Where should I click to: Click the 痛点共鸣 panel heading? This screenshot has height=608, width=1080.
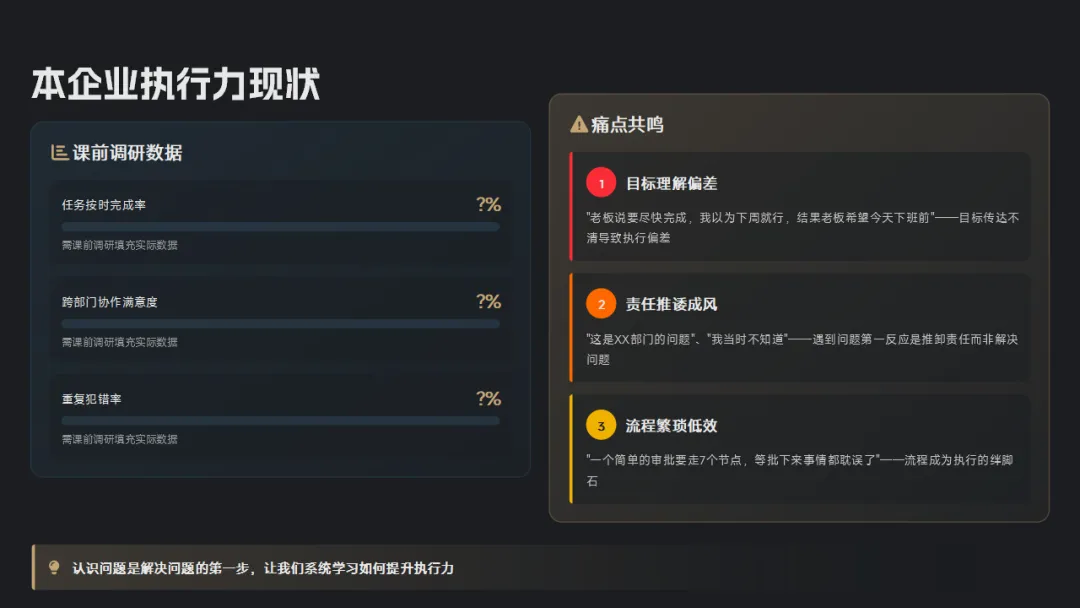(627, 125)
